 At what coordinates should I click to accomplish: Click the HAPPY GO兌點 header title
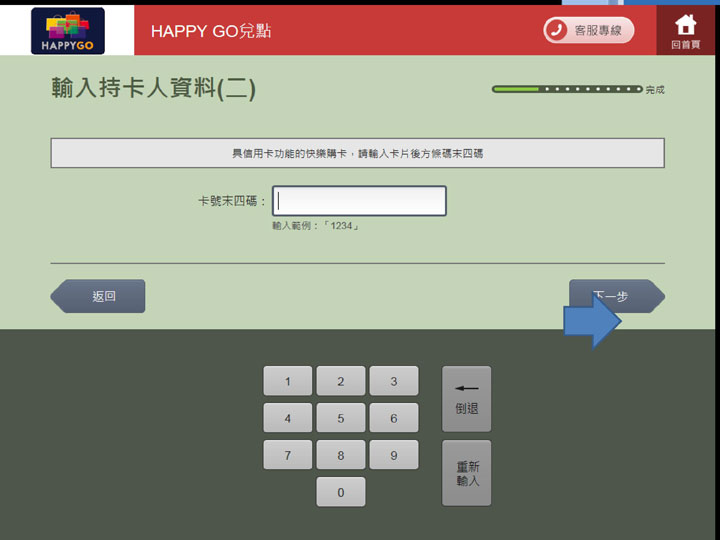click(211, 31)
